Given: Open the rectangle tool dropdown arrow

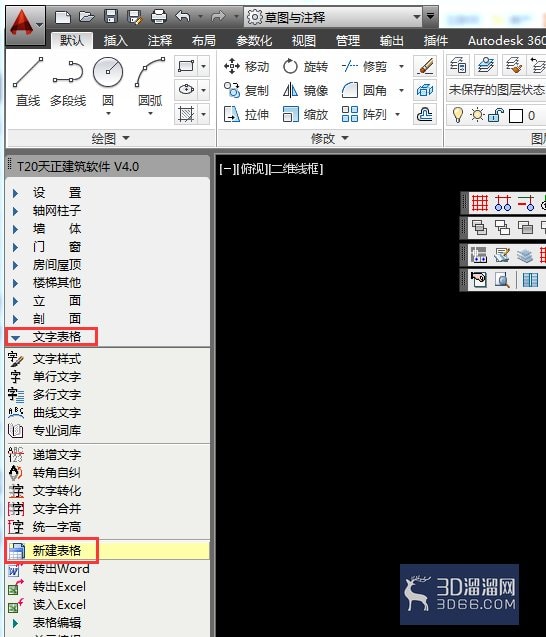Looking at the screenshot, I should point(204,66).
